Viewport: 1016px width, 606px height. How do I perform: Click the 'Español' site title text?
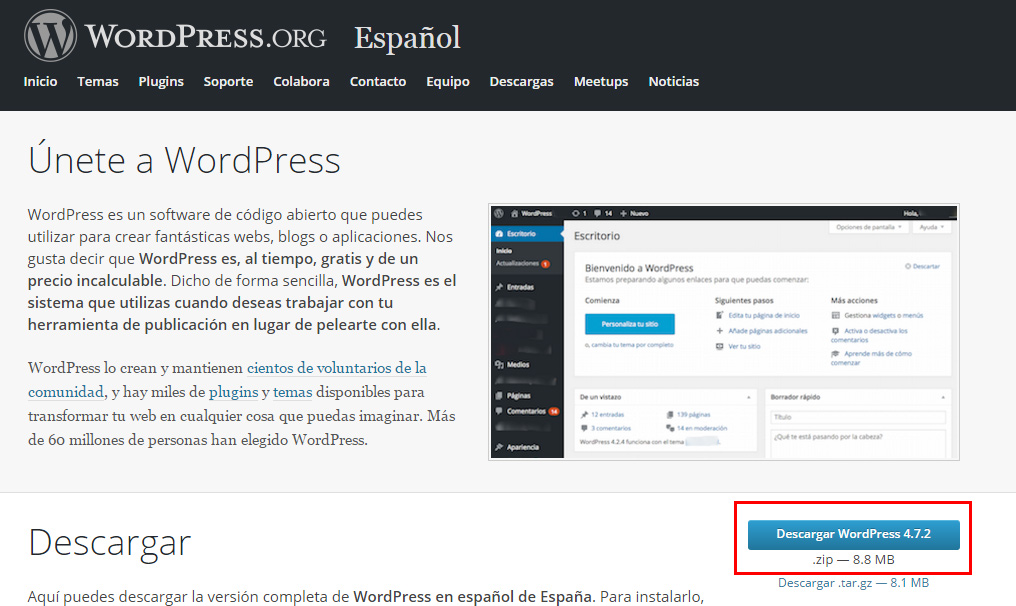tap(408, 38)
